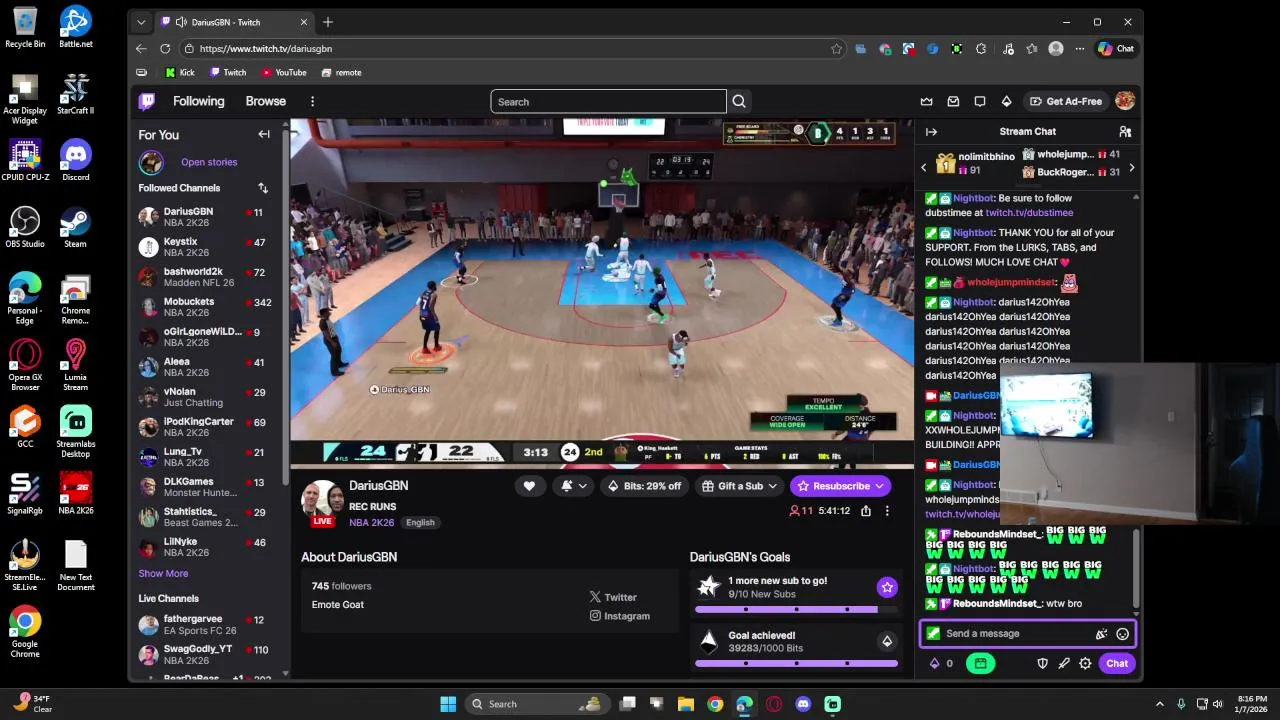Open the Following tab
The height and width of the screenshot is (720, 1280).
[198, 101]
